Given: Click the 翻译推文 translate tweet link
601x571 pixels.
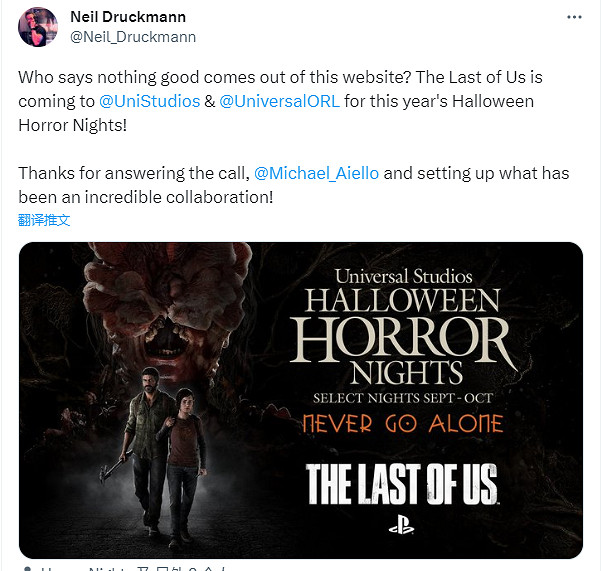Looking at the screenshot, I should click(x=44, y=220).
